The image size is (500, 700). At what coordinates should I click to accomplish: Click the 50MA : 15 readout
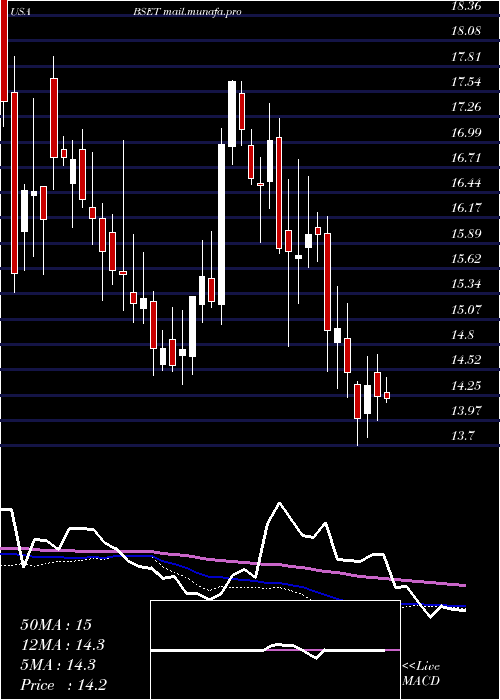point(55,625)
